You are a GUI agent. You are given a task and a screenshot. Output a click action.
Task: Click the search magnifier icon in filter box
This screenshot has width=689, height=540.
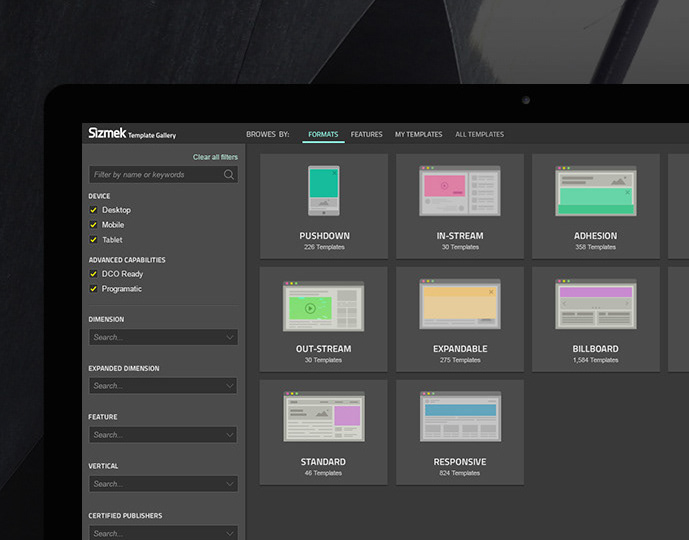point(228,174)
